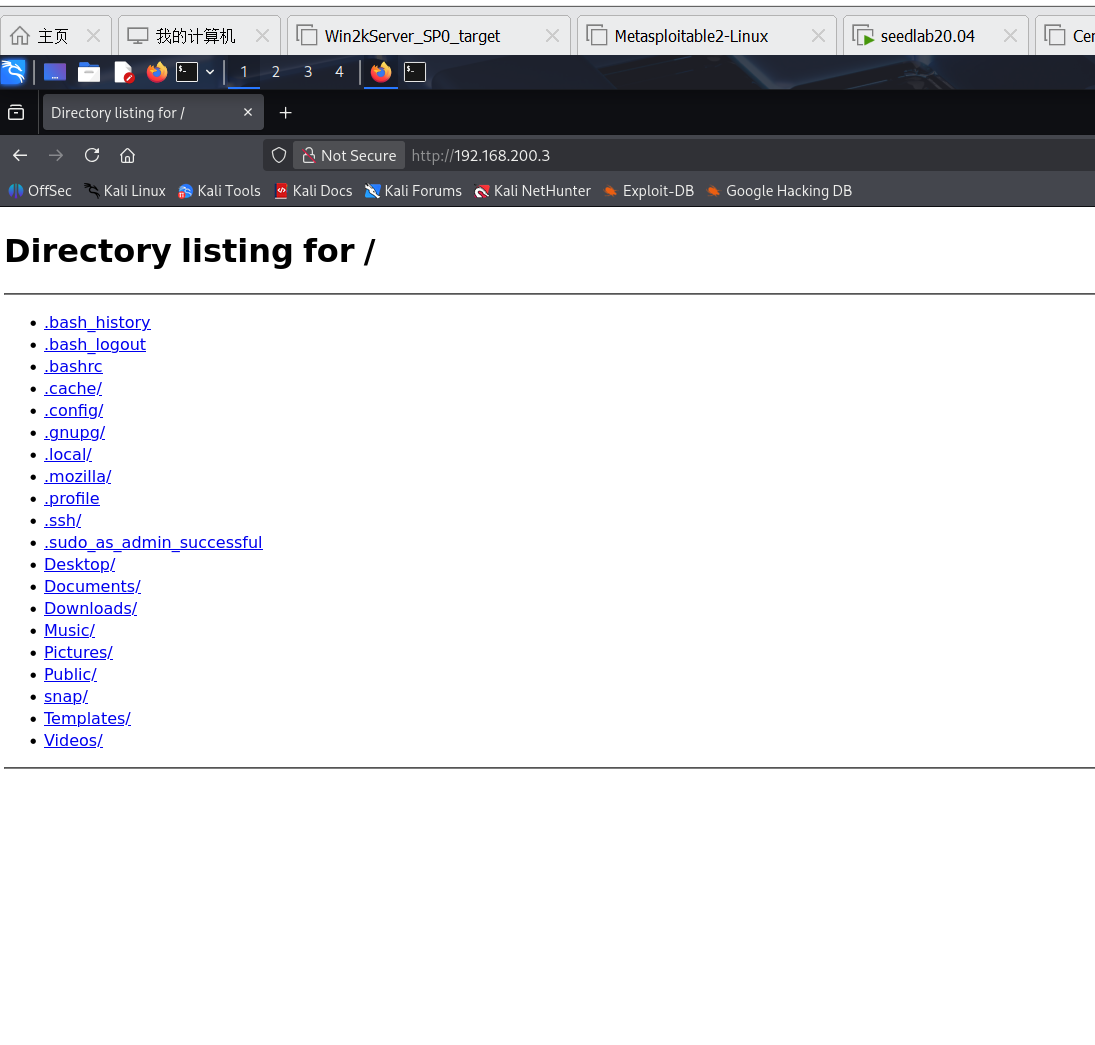
Task: Switch to workspace 2
Action: (276, 72)
